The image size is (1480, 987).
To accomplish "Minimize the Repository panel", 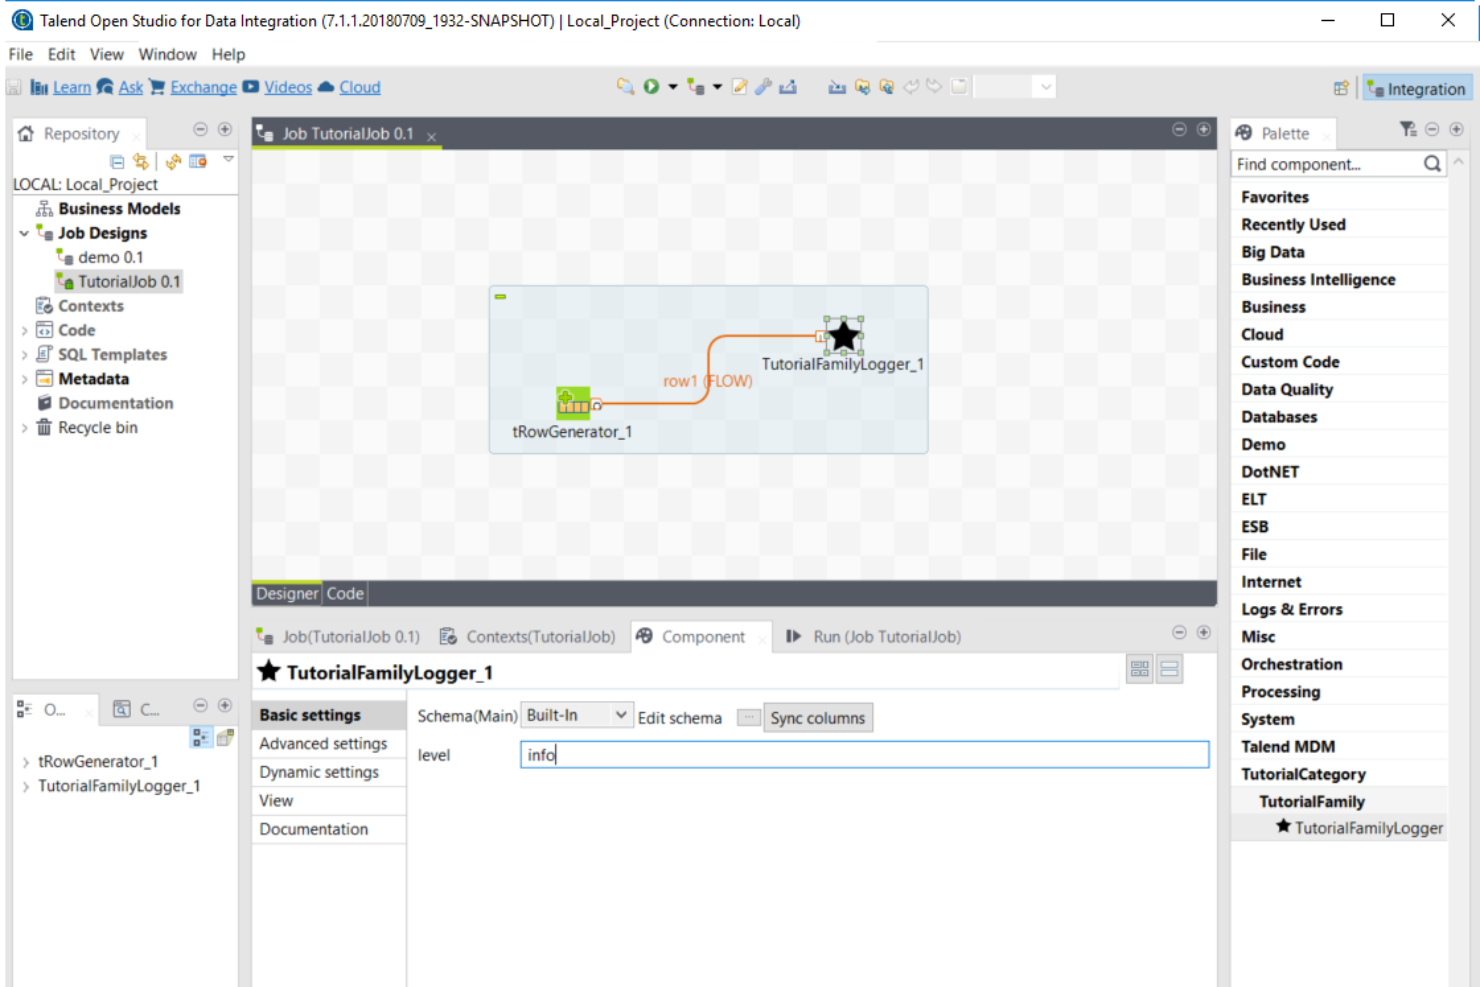I will (200, 130).
